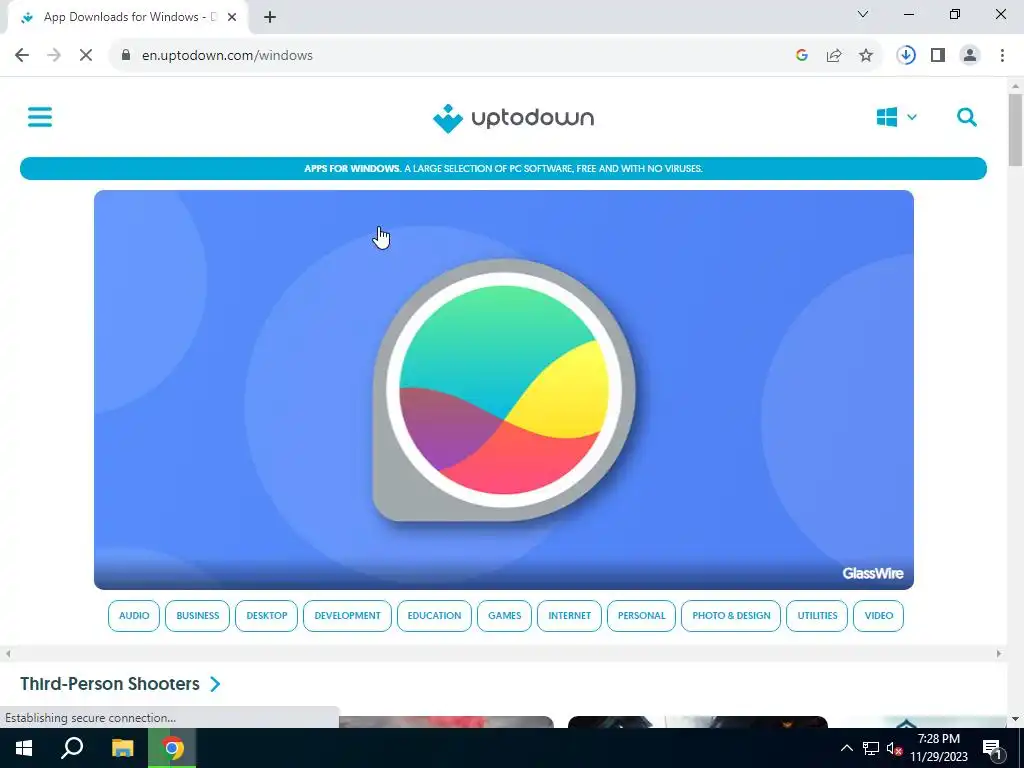Open the hamburger menu on Uptodown

pyautogui.click(x=40, y=118)
